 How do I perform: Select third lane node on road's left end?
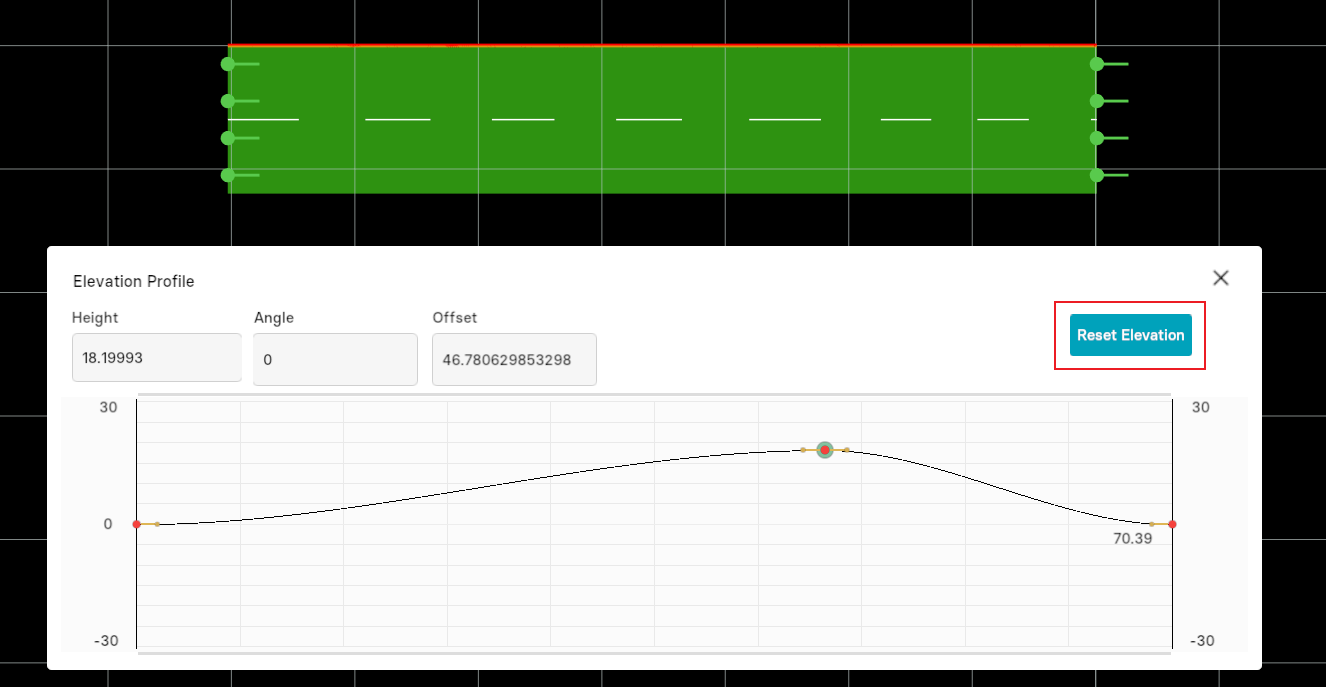[x=228, y=138]
